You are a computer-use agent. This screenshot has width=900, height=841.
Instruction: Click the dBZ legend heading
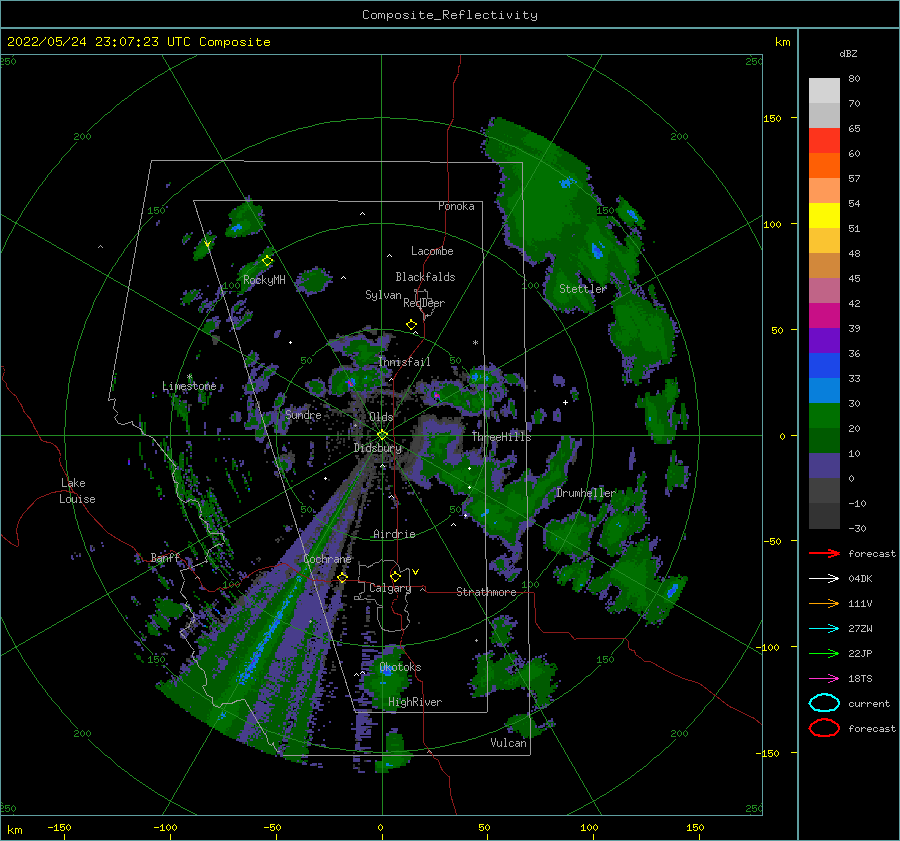[848, 54]
